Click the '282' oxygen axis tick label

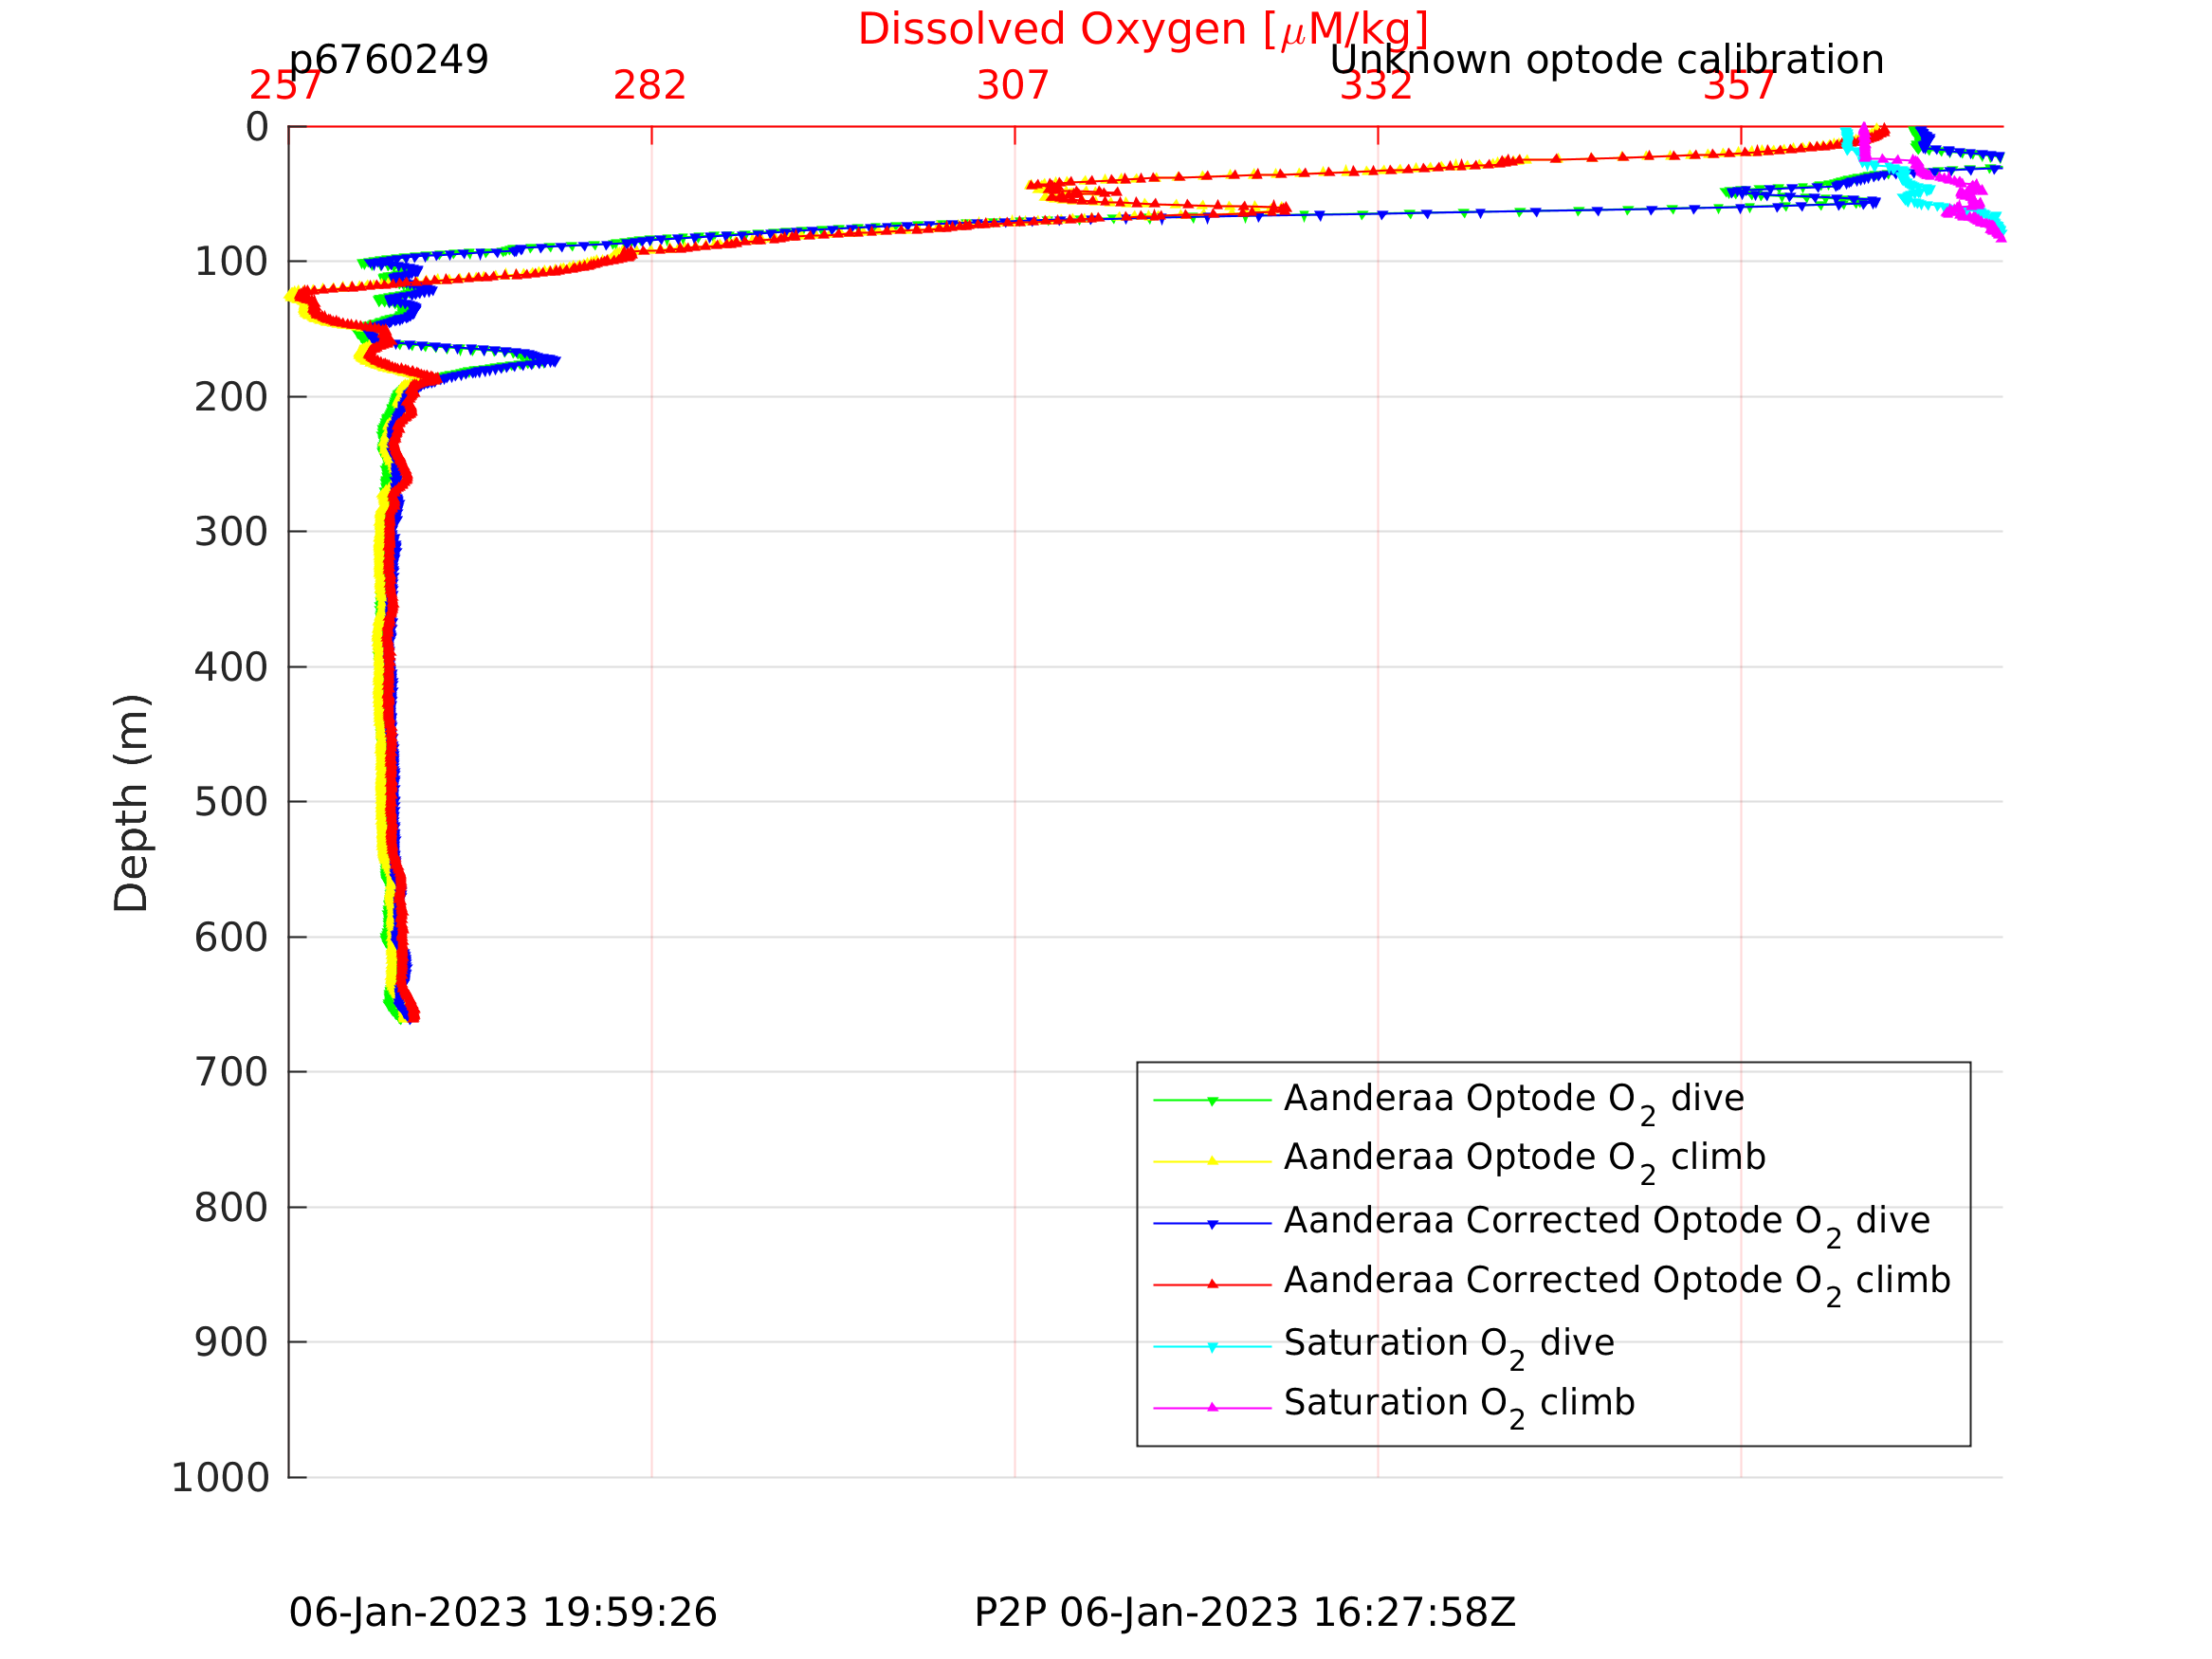(650, 86)
